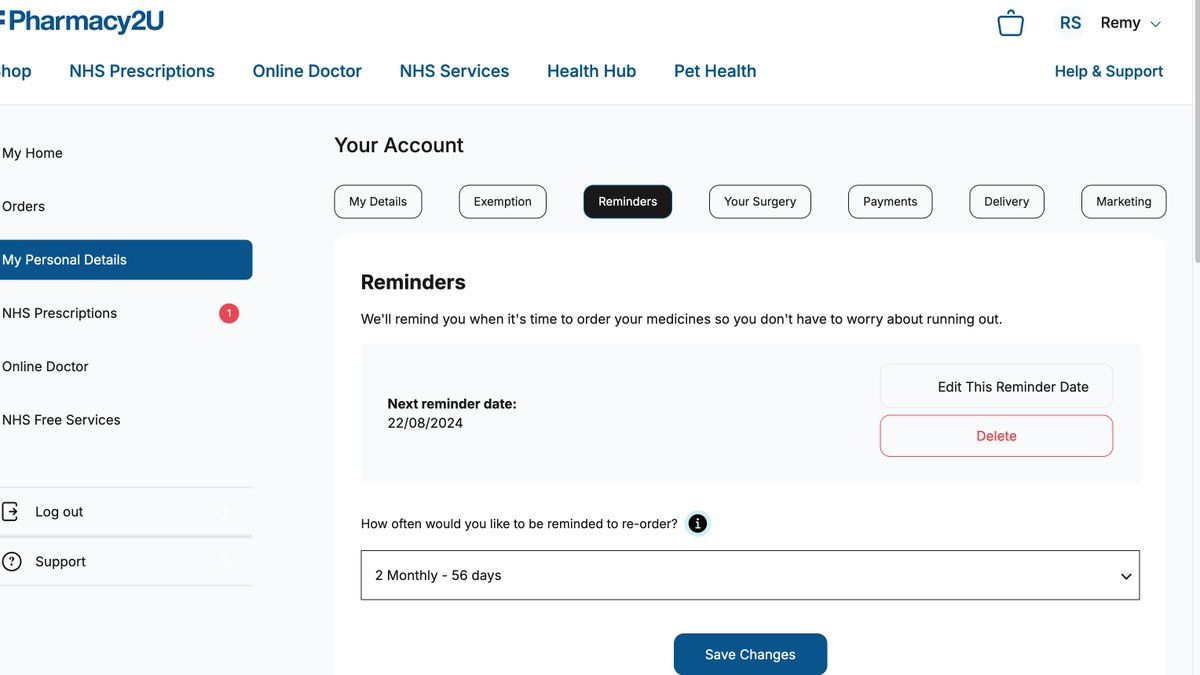Image resolution: width=1200 pixels, height=675 pixels.
Task: Click the RS user avatar
Action: 1070,23
